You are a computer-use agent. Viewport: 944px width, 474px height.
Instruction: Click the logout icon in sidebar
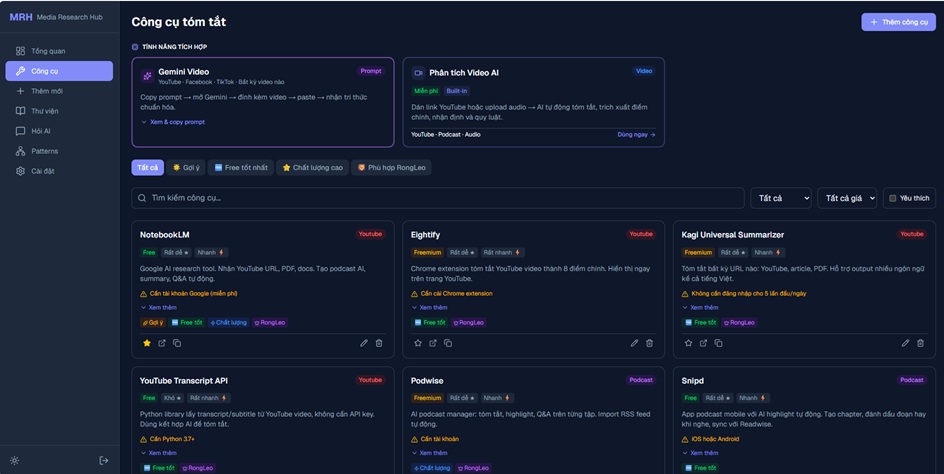(x=104, y=460)
